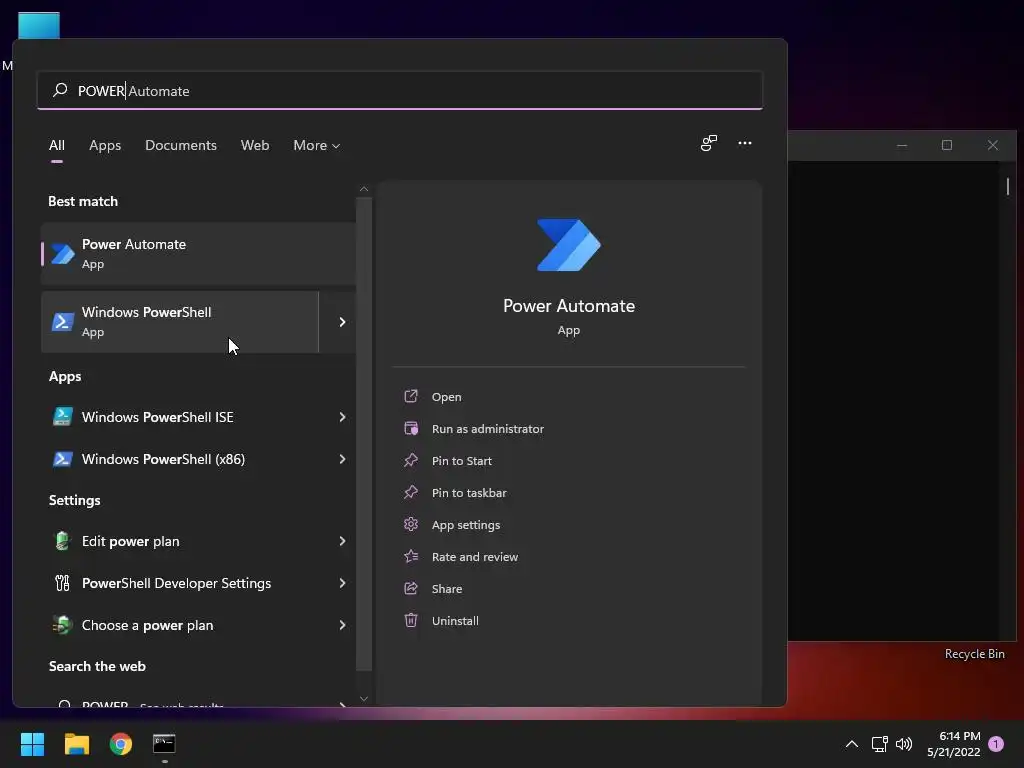
Task: Click the Run as administrator shield icon
Action: tap(411, 428)
